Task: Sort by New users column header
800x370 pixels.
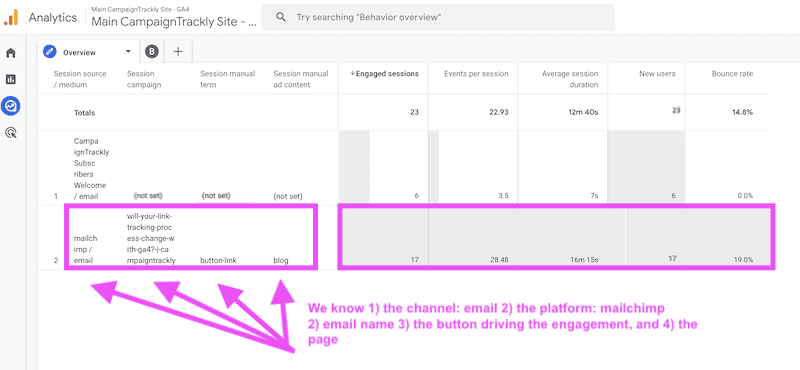Action: click(x=657, y=74)
